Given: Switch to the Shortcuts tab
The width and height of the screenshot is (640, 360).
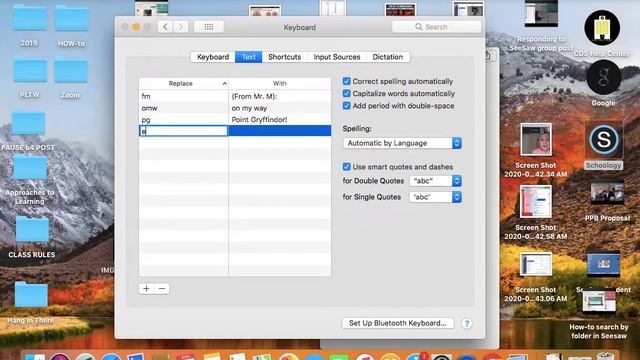Looking at the screenshot, I should point(284,57).
